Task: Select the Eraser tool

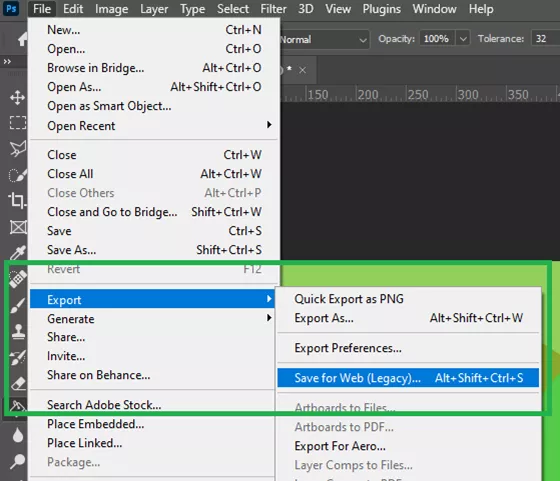Action: [x=18, y=384]
